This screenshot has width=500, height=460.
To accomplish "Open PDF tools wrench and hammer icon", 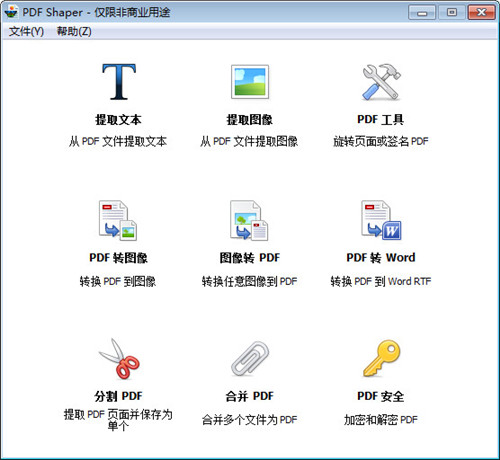I will (381, 82).
